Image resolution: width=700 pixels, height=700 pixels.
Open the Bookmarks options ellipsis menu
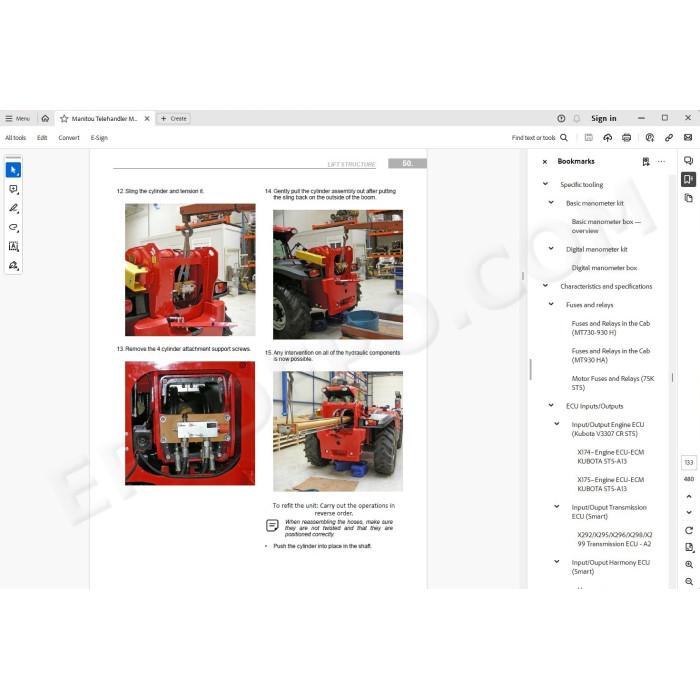(x=661, y=162)
